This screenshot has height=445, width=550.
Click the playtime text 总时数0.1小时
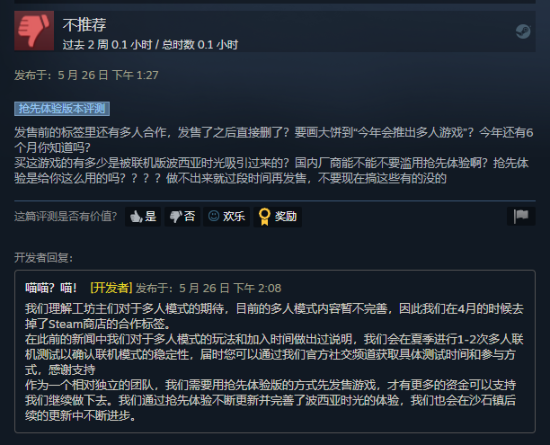pos(200,45)
